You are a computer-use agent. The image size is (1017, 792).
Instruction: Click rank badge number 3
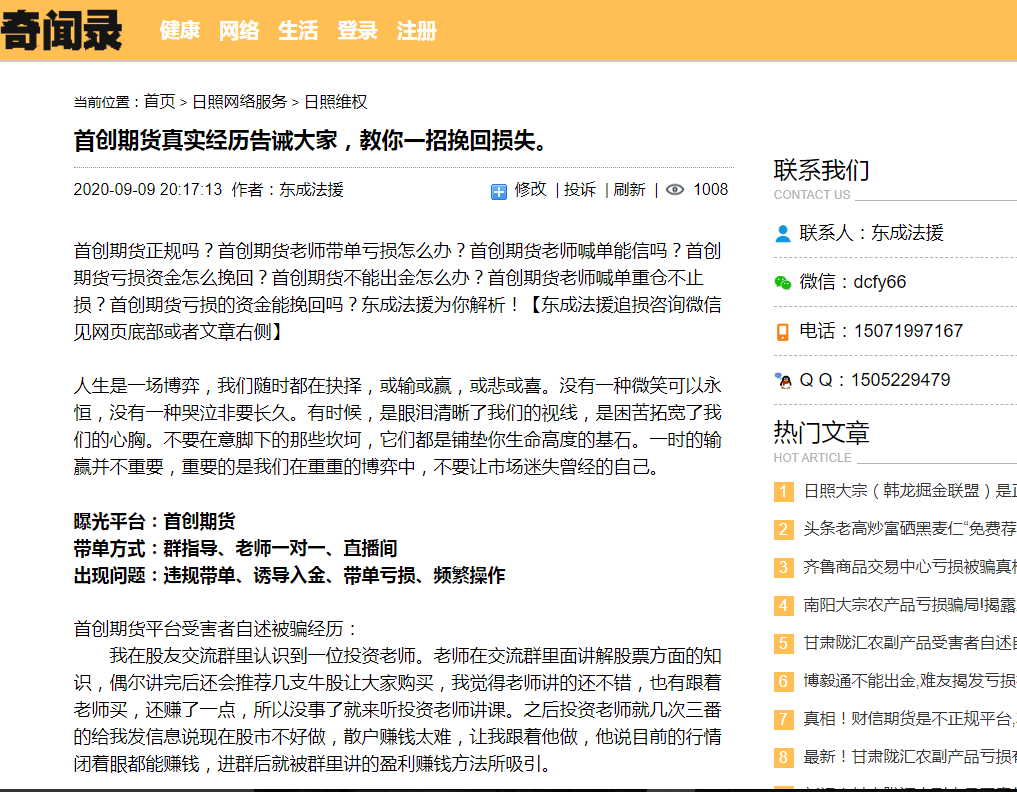[784, 568]
